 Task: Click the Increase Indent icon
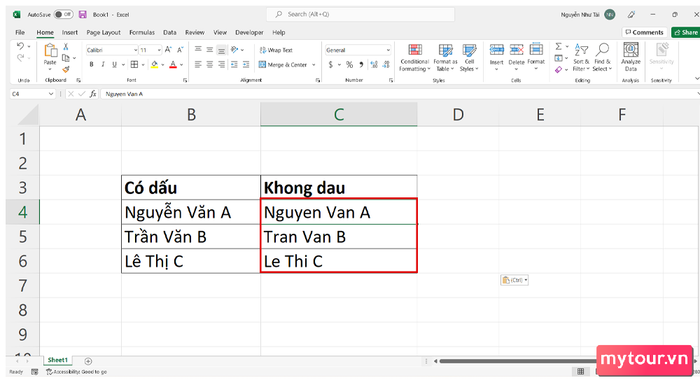[x=246, y=65]
